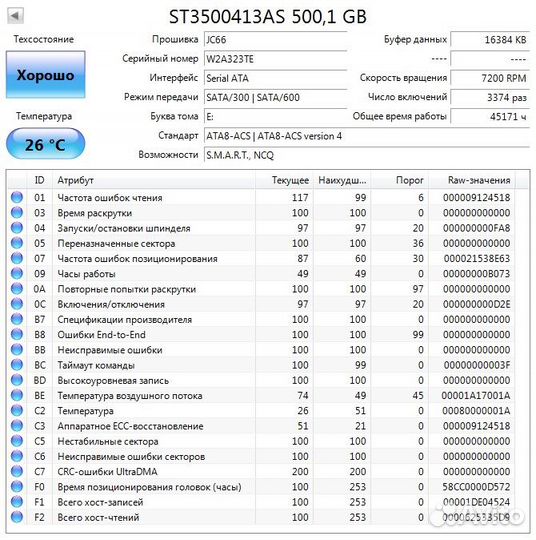Image resolution: width=536 pixels, height=540 pixels.
Task: Click the total hours field 45171 ч
Action: coord(490,117)
